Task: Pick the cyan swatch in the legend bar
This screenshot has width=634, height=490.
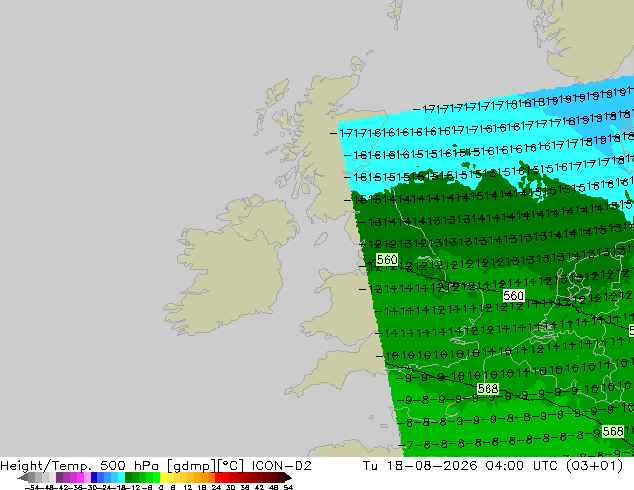Action: (x=121, y=477)
